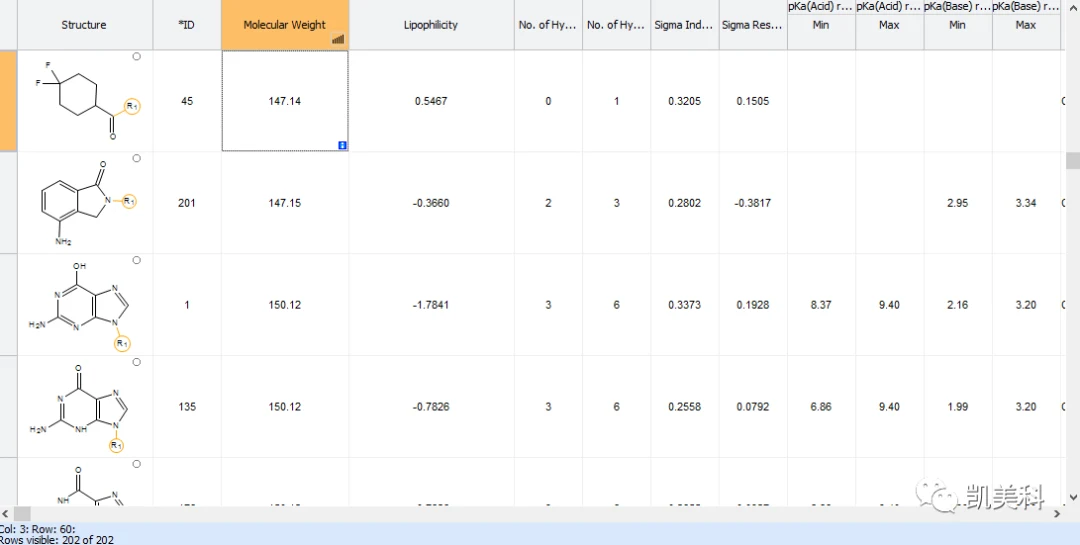
Task: Click the R1 marker on structure ID 1
Action: click(122, 343)
